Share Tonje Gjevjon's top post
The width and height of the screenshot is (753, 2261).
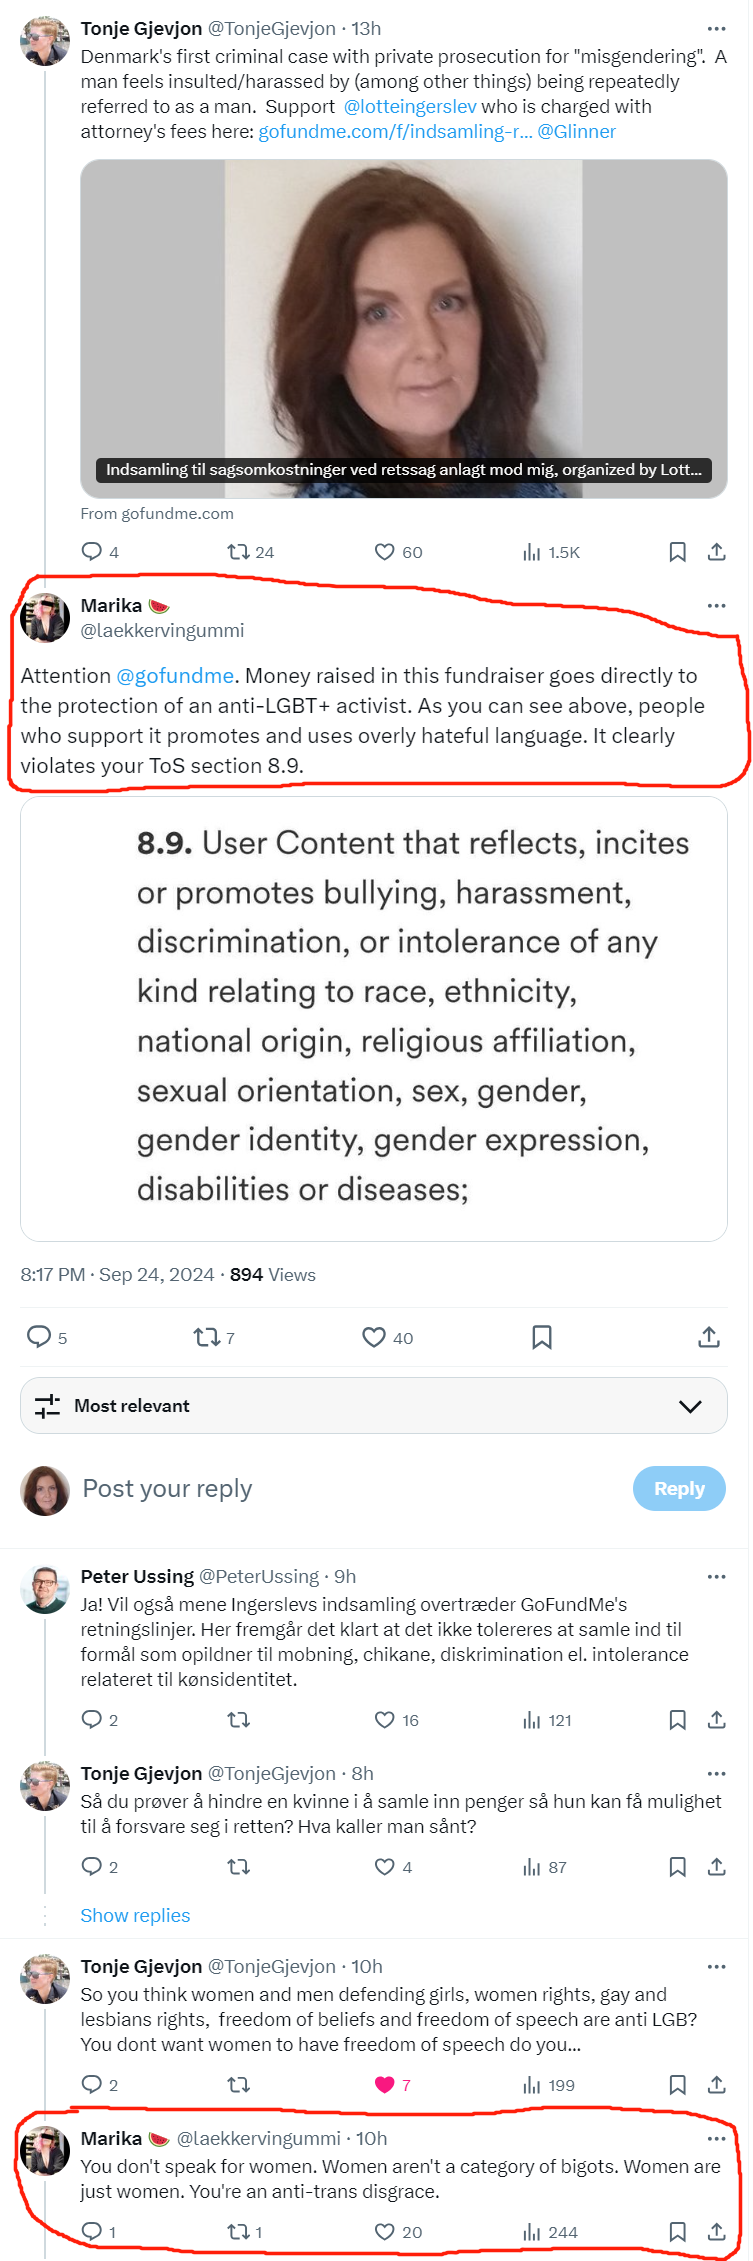[716, 552]
